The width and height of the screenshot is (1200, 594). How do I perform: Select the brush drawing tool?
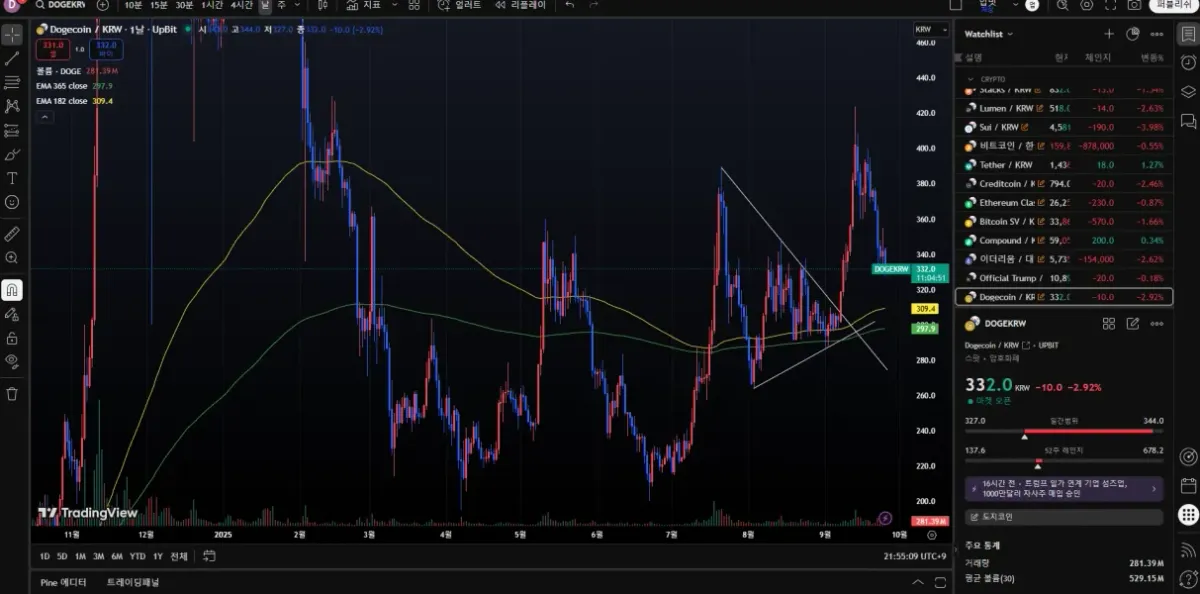tap(12, 154)
